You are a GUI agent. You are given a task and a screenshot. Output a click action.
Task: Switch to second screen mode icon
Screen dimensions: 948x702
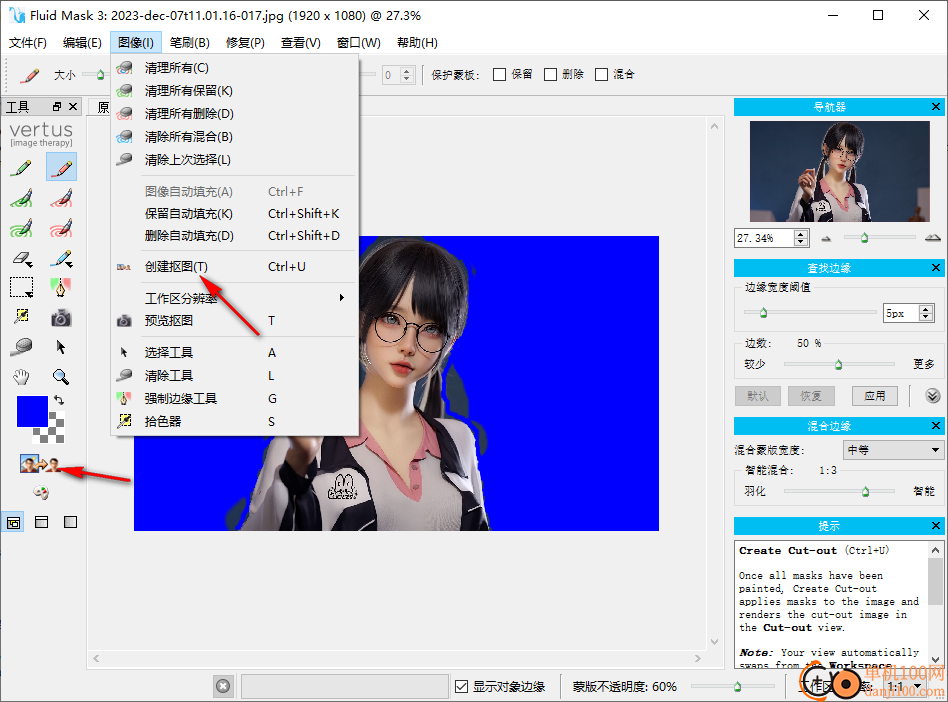[42, 522]
